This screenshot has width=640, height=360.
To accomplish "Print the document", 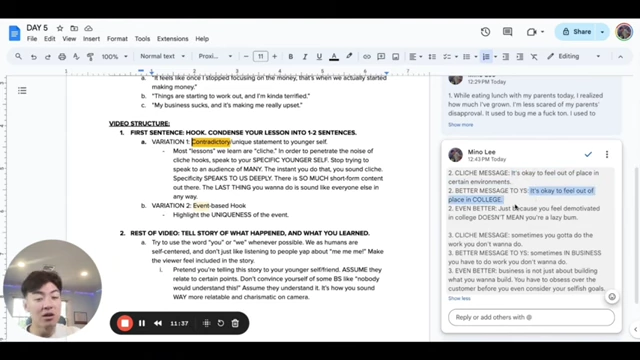I will (62, 57).
